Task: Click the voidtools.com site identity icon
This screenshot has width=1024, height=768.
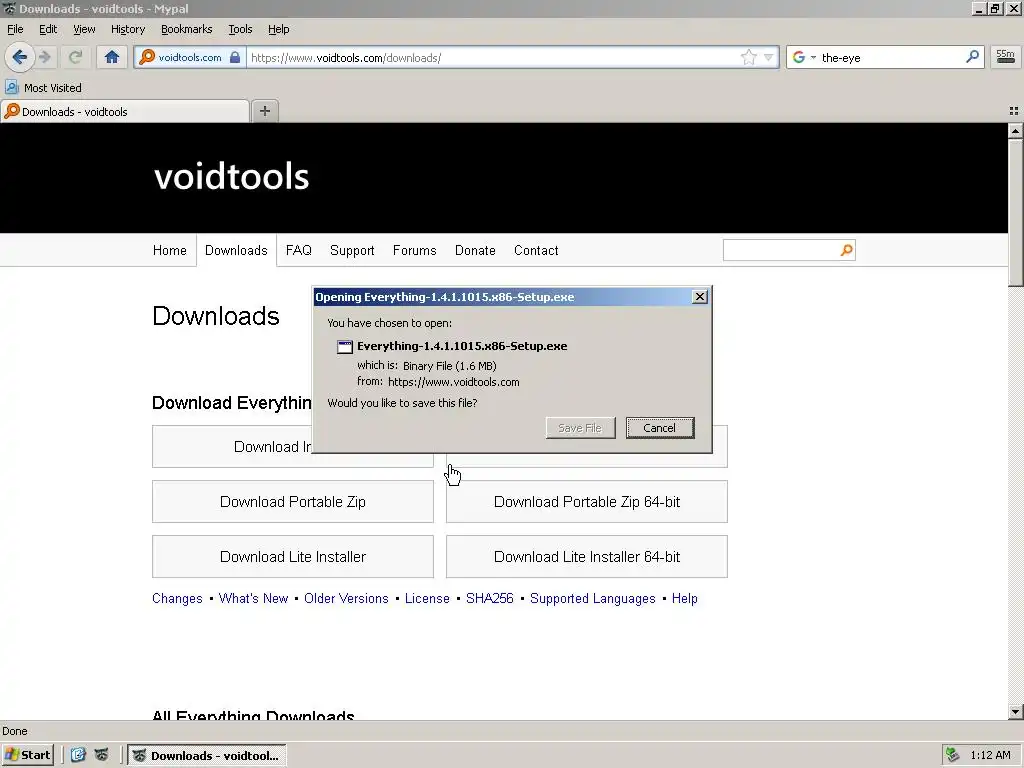Action: click(x=148, y=57)
